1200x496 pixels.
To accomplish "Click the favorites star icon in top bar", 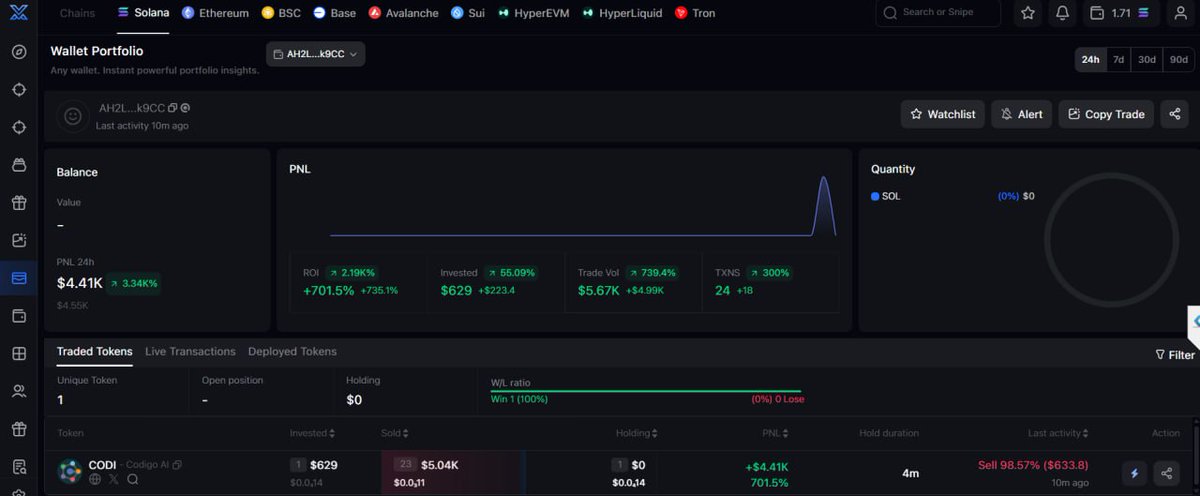I will [x=1028, y=13].
